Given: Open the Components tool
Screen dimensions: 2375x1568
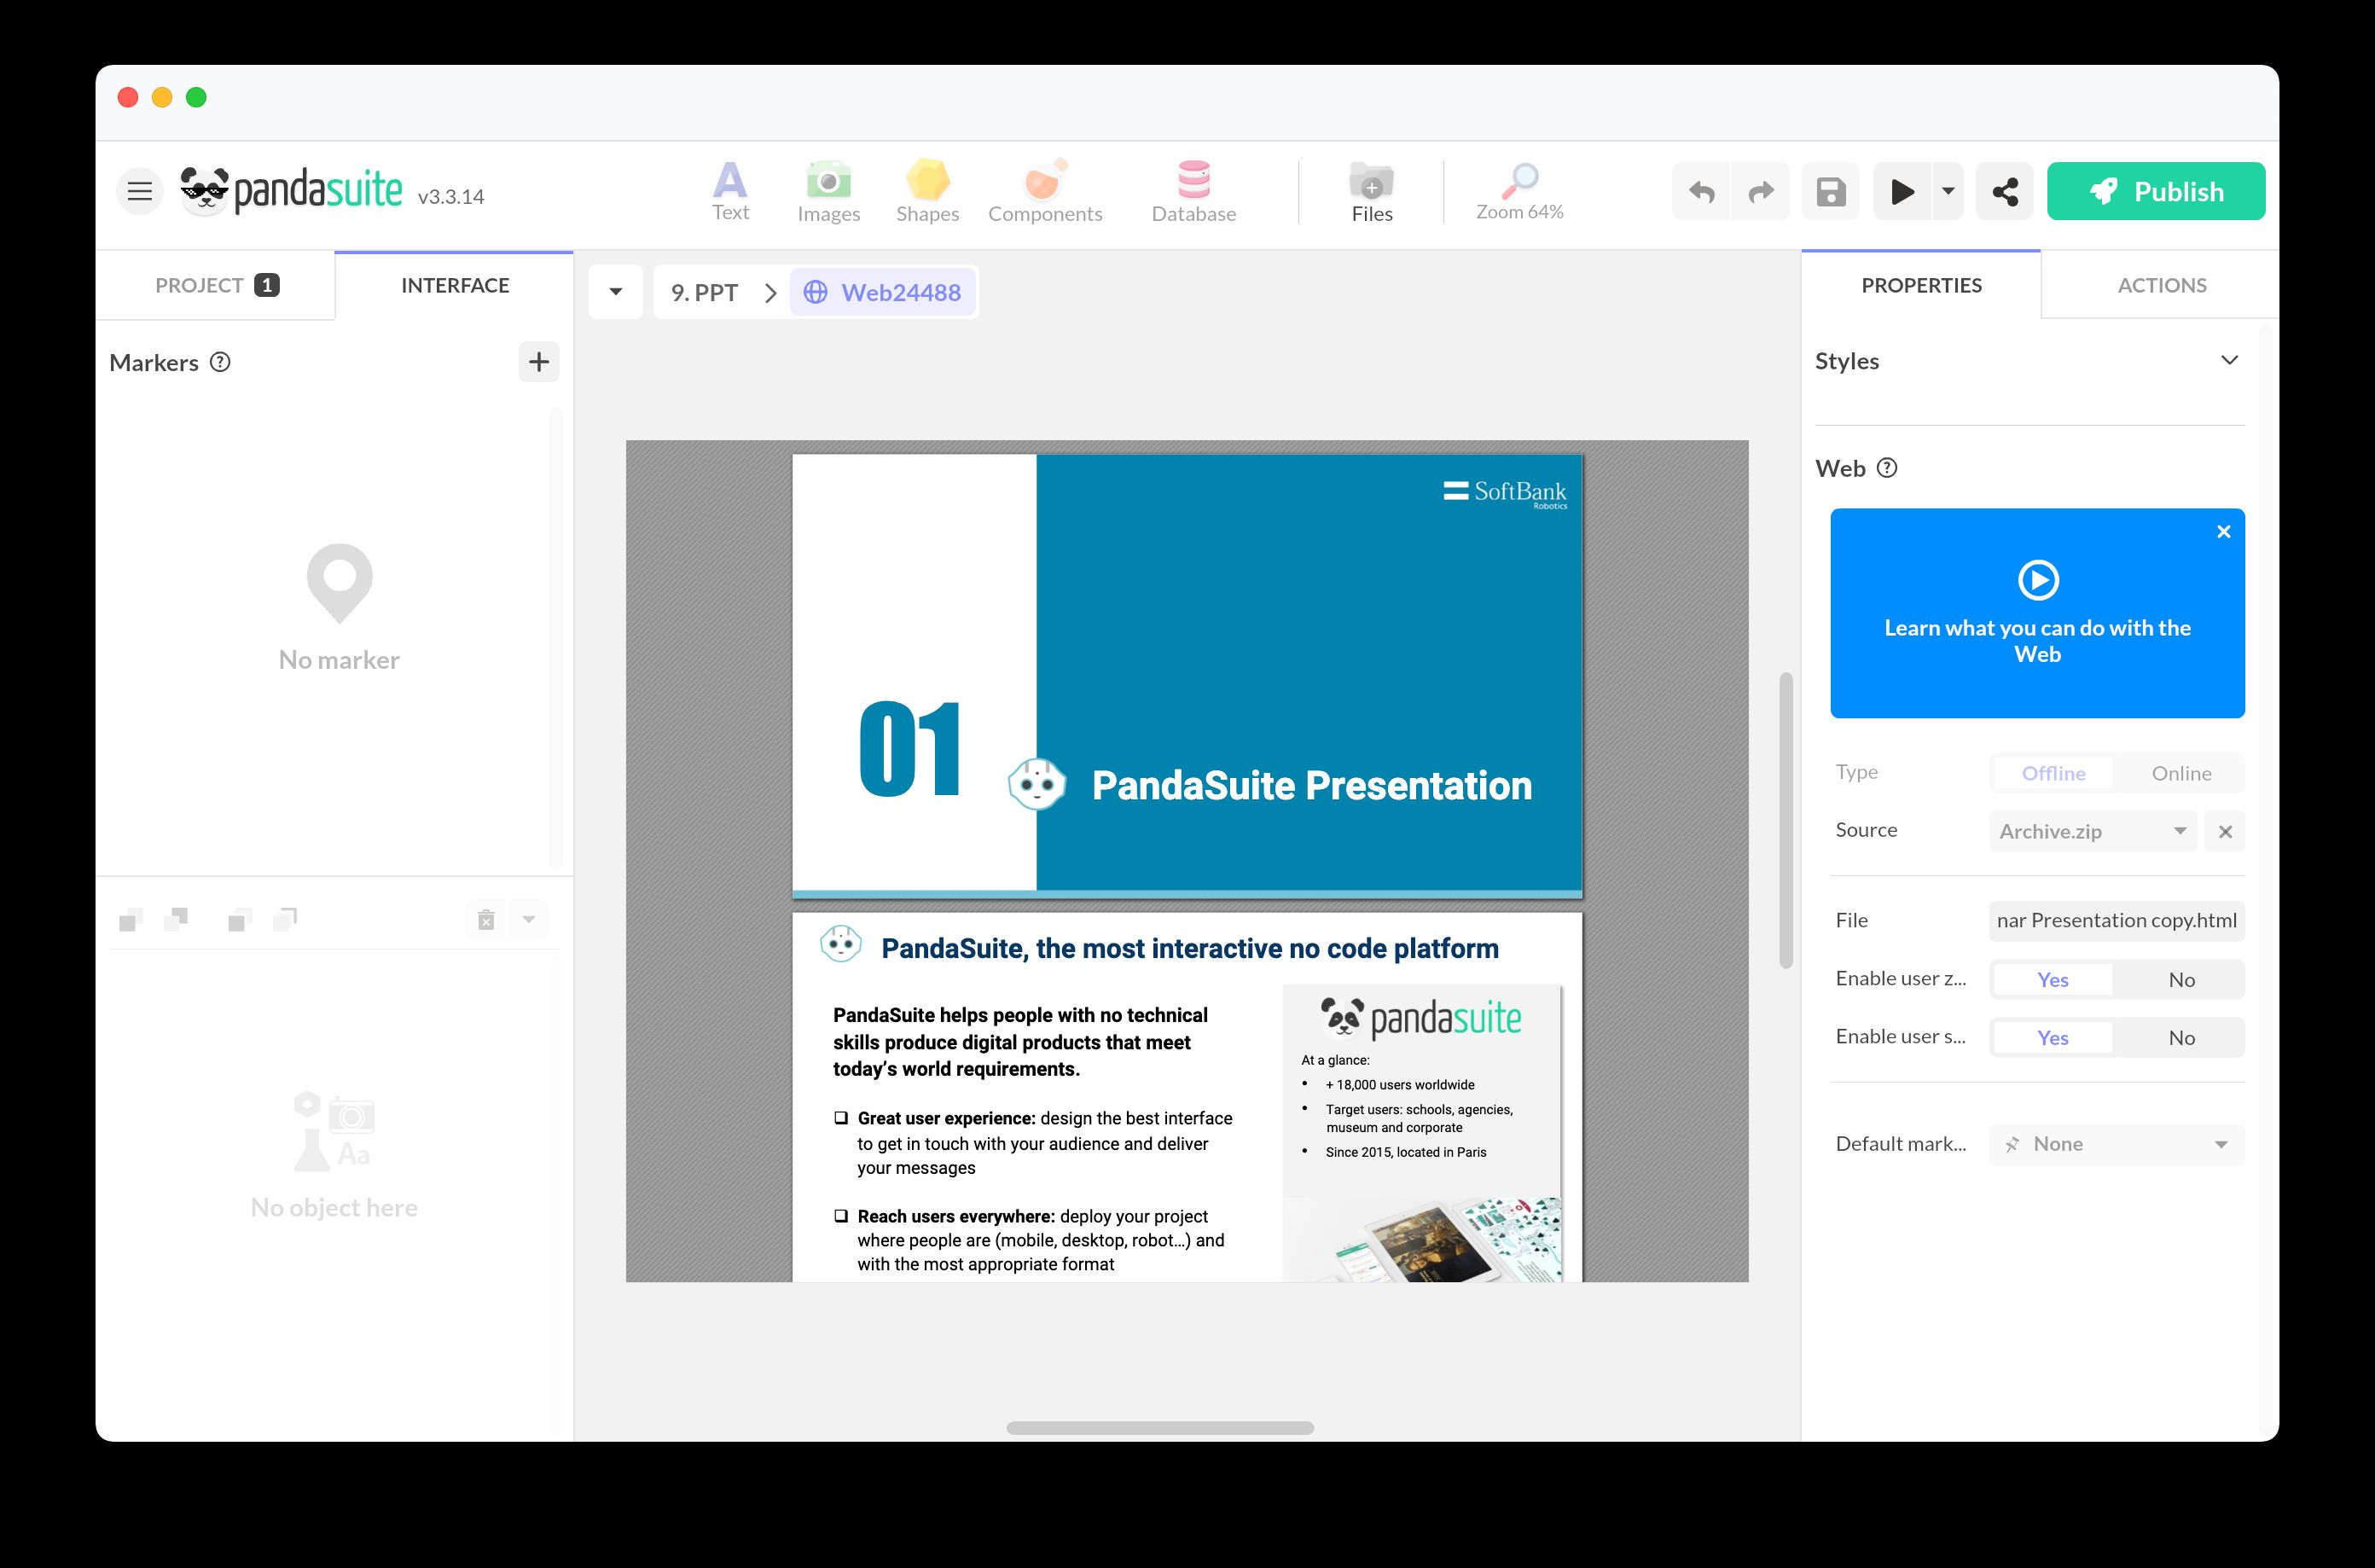Looking at the screenshot, I should point(1045,190).
